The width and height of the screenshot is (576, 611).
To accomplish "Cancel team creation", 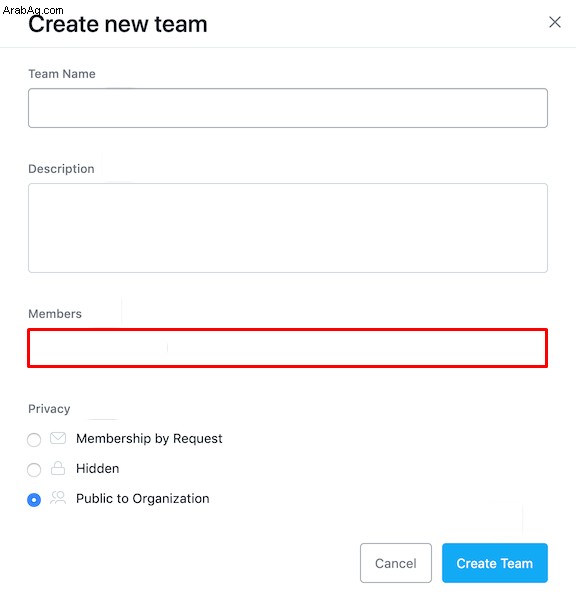I will point(396,563).
